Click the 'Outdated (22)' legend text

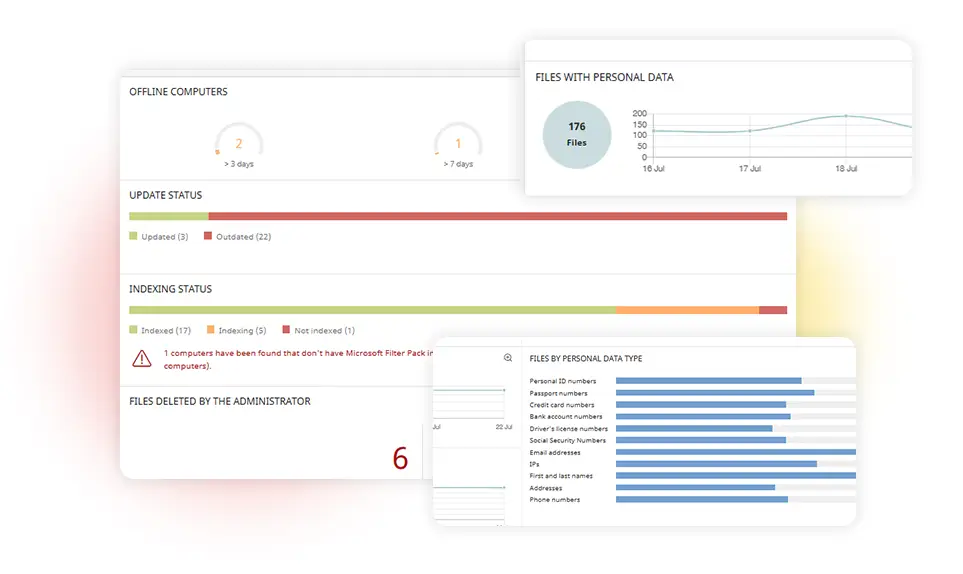(x=243, y=236)
